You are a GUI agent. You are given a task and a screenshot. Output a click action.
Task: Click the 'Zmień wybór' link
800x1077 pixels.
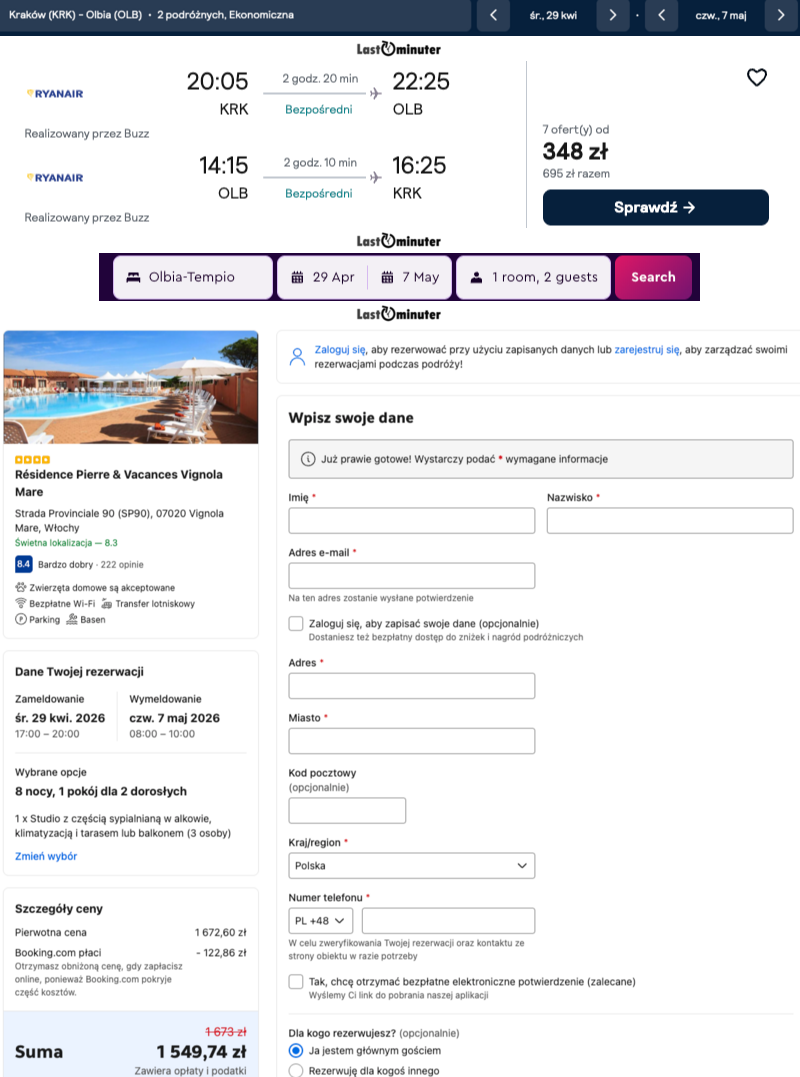coord(46,856)
